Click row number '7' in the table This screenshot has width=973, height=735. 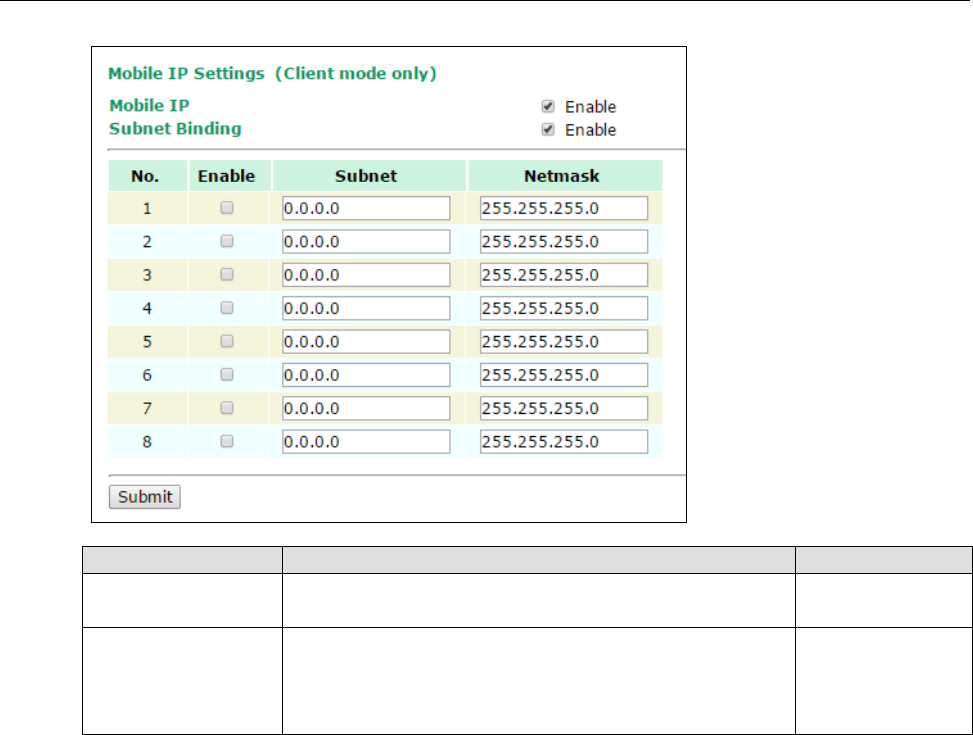coord(147,408)
